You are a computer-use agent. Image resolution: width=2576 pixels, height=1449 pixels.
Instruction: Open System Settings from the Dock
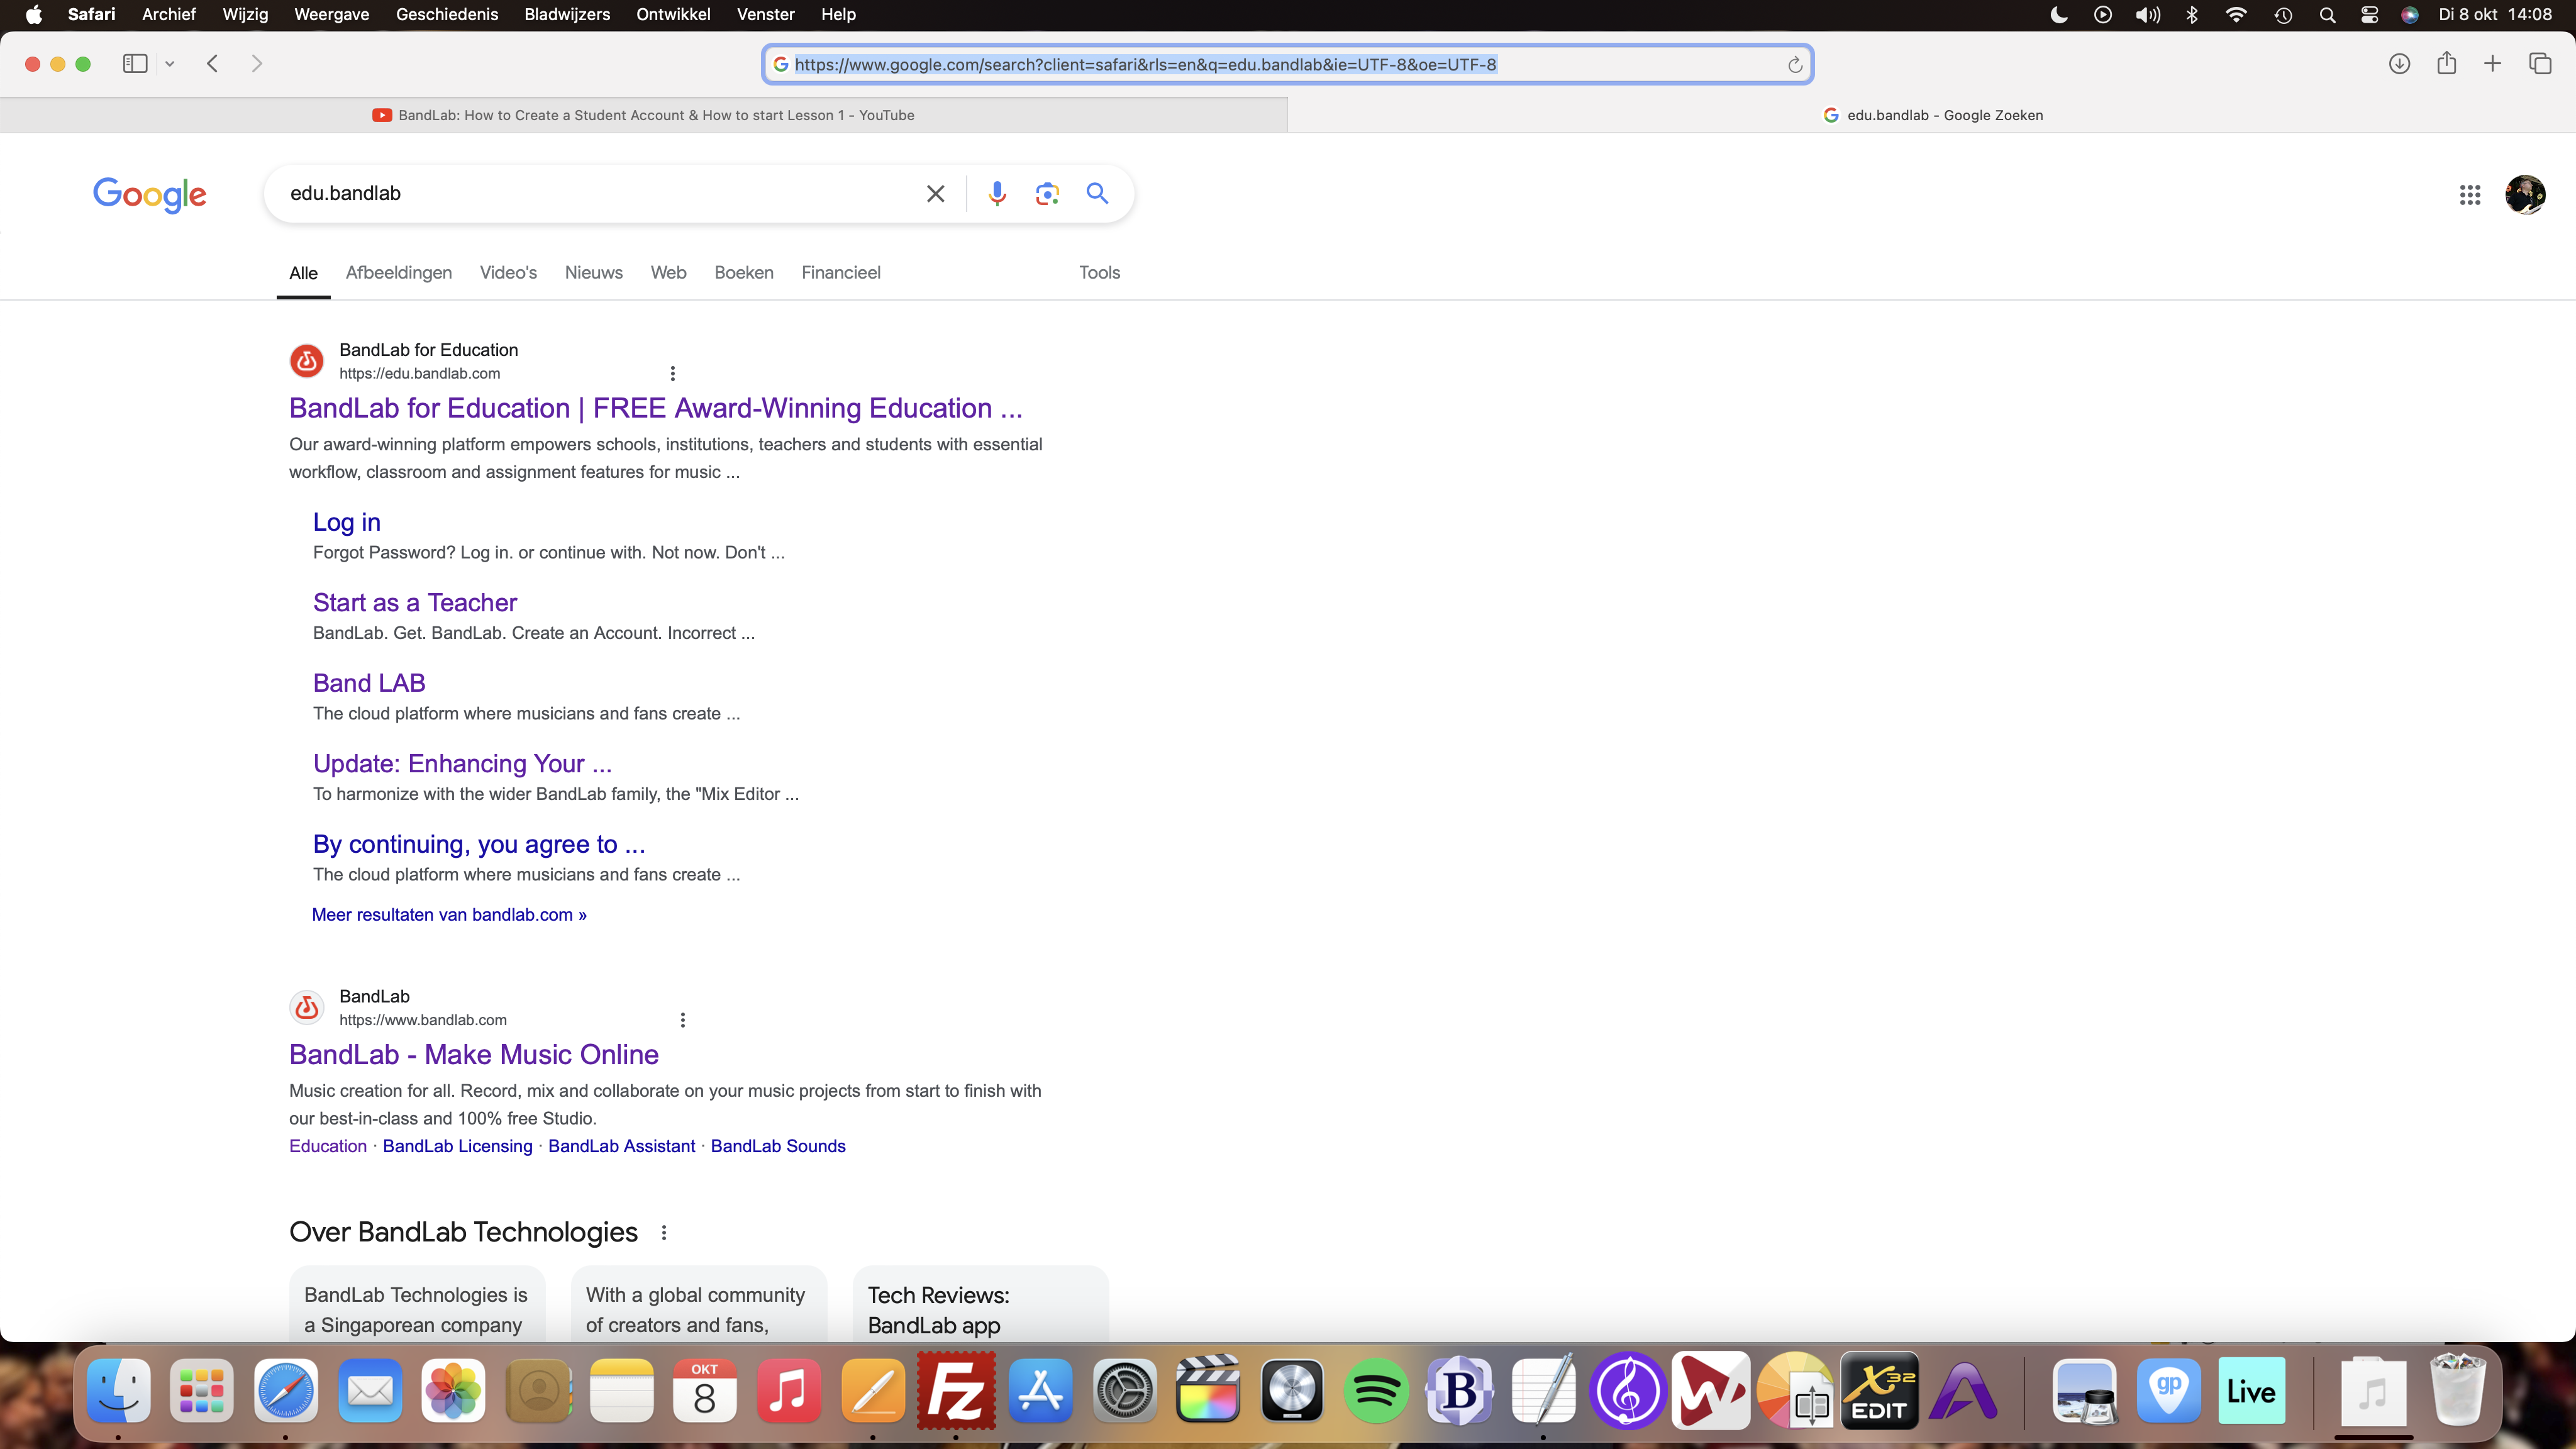[1124, 1390]
